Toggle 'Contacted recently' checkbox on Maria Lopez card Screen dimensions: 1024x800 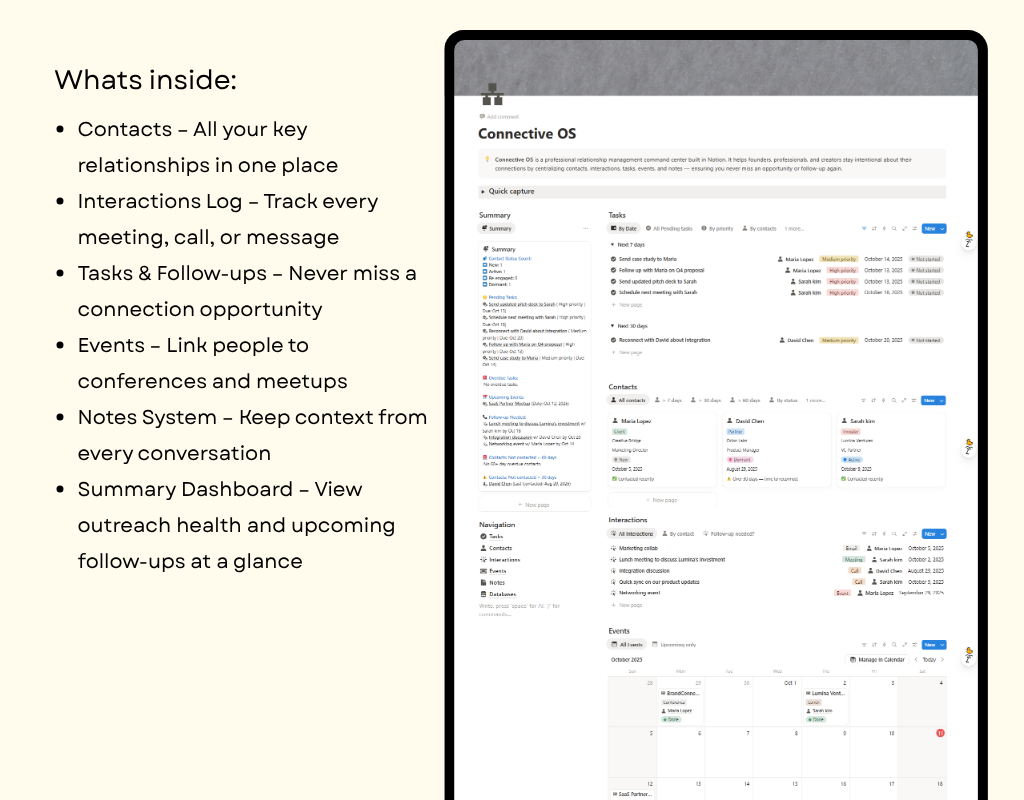tap(615, 479)
